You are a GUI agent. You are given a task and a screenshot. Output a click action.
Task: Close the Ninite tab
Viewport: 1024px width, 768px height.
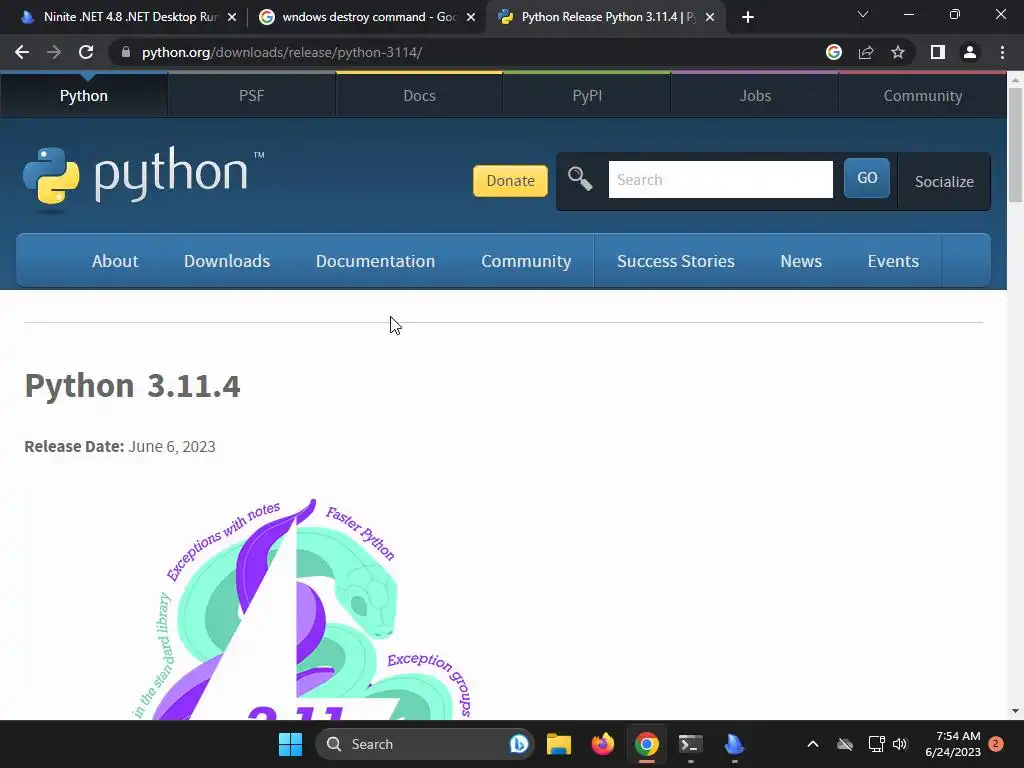[x=232, y=18]
